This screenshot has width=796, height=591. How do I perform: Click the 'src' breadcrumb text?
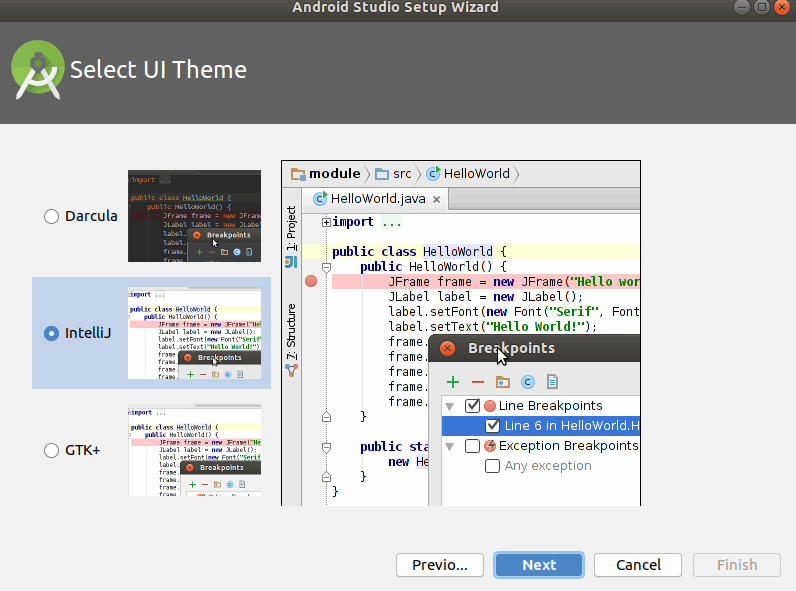(402, 174)
